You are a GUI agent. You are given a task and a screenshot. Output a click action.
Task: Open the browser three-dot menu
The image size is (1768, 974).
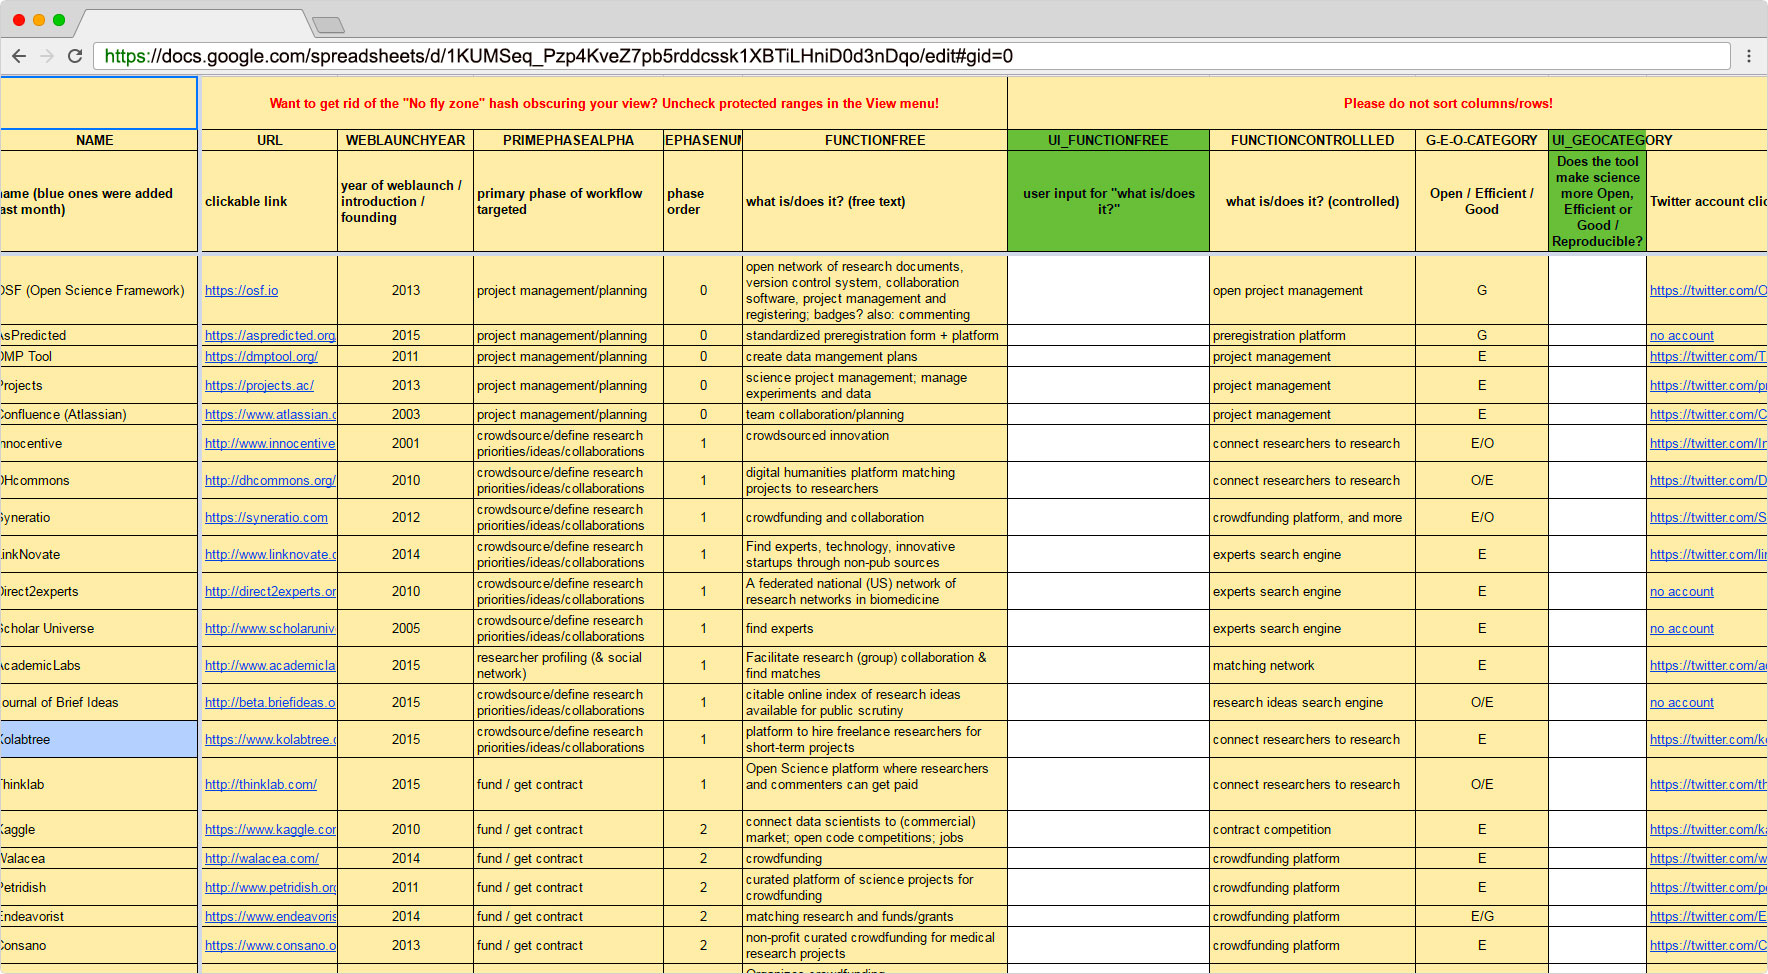point(1748,56)
